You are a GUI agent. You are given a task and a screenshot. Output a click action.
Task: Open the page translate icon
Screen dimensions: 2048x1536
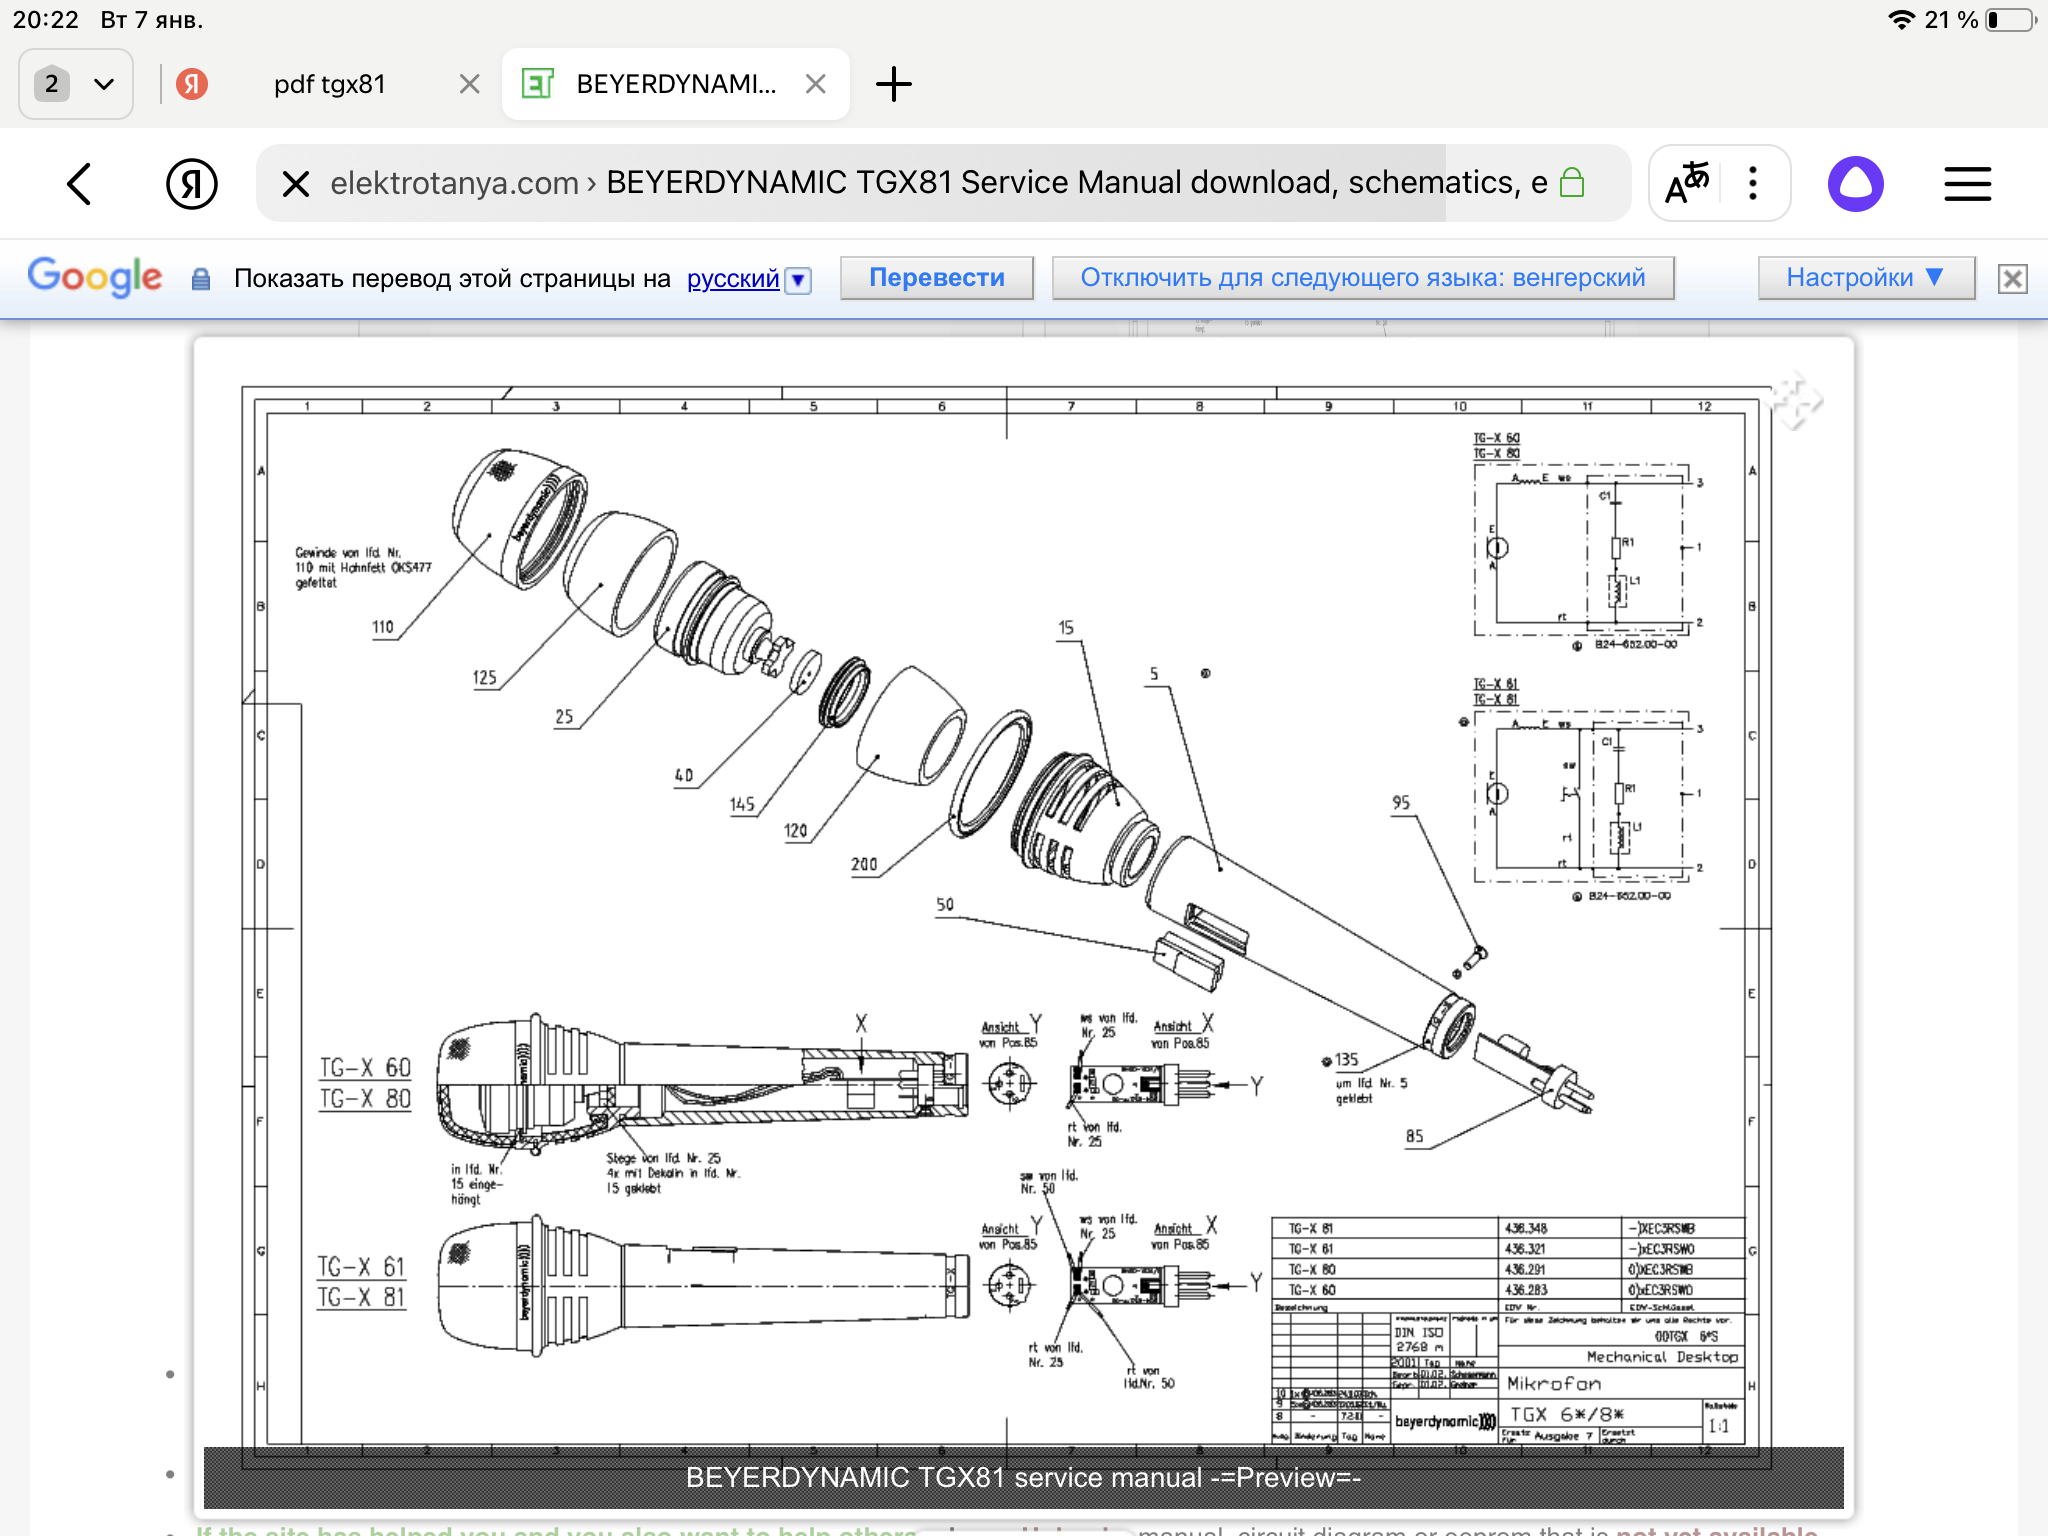(1687, 183)
